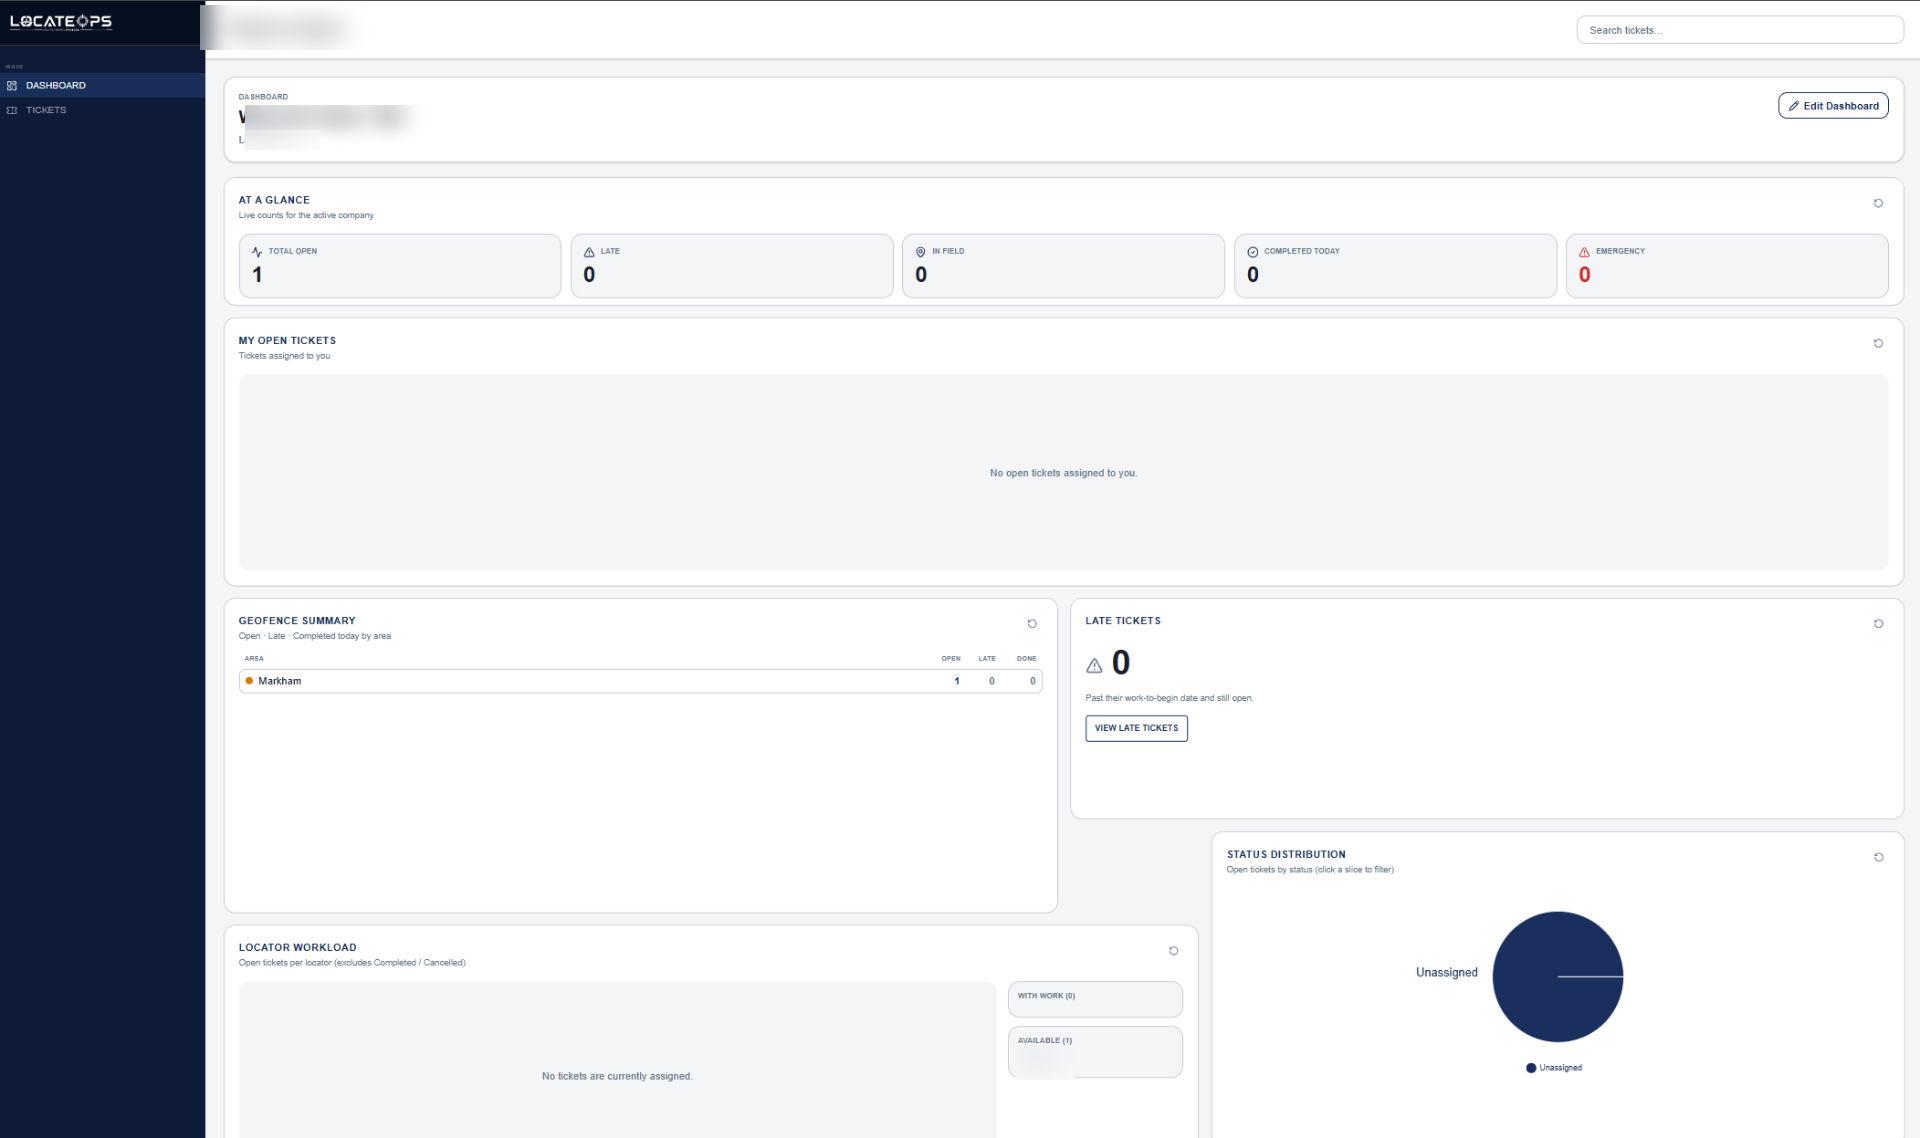Click the Area column header
The image size is (1920, 1138).
254,659
